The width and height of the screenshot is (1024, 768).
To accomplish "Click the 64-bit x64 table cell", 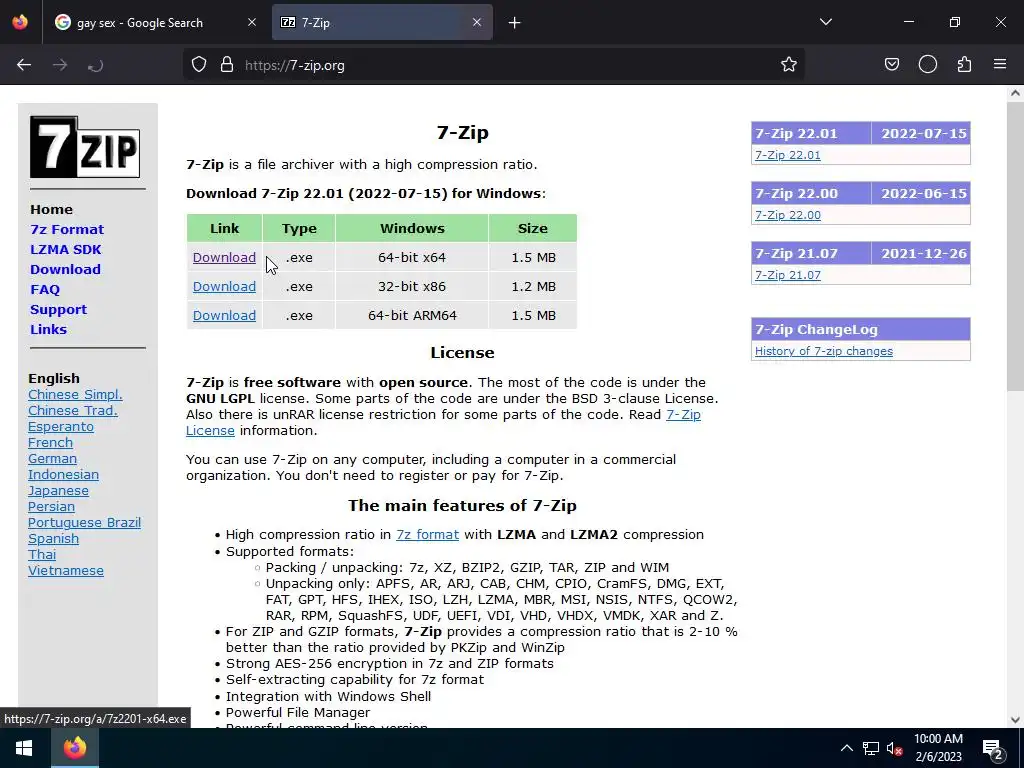I will point(412,257).
